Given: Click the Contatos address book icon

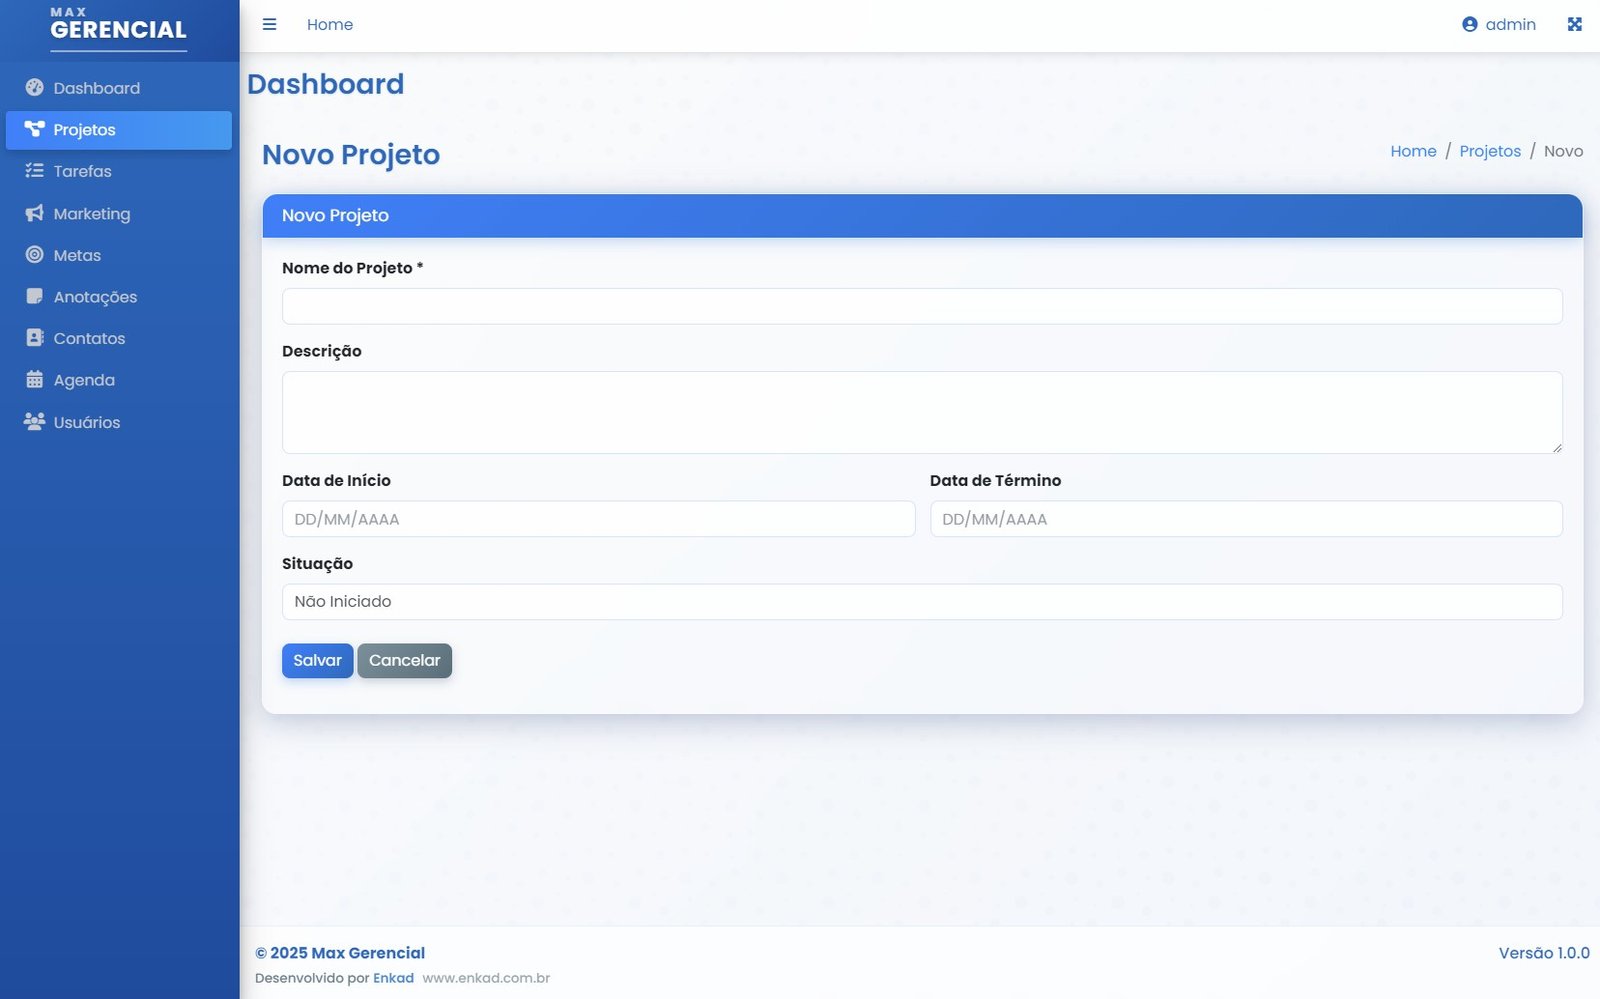Looking at the screenshot, I should click(34, 338).
